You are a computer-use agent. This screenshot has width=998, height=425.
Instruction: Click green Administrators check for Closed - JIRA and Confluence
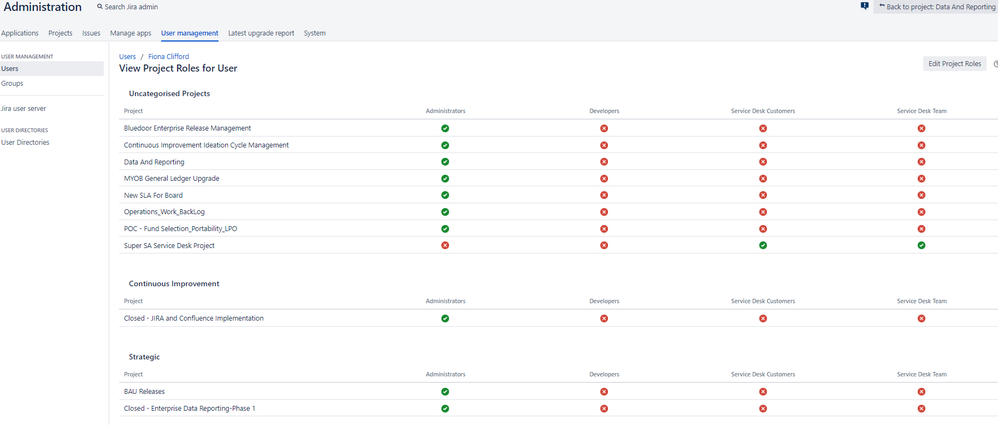pos(445,318)
